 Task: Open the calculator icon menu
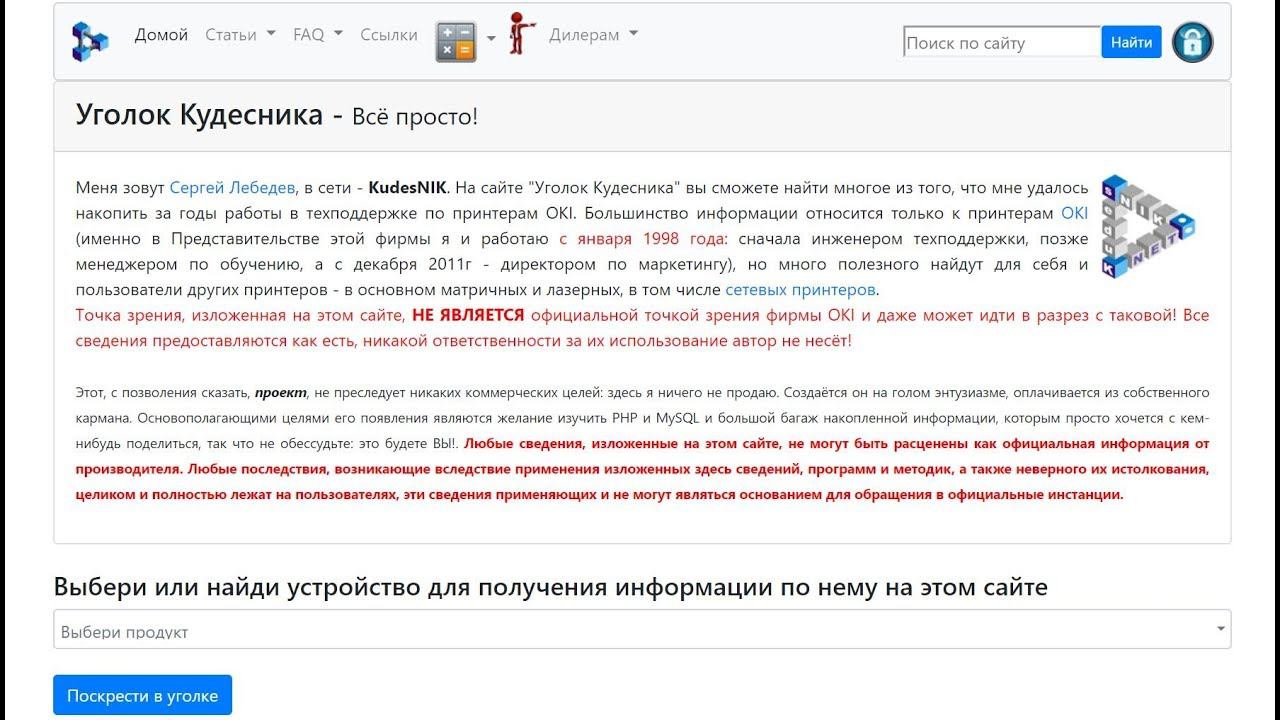click(x=456, y=42)
